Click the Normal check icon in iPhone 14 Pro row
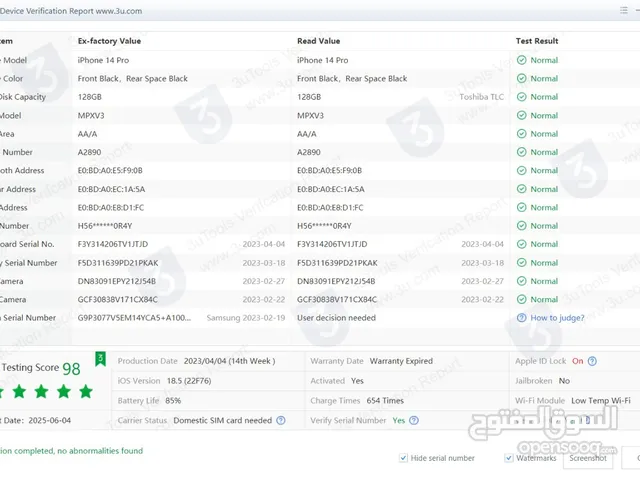The image size is (640, 480). pyautogui.click(x=521, y=60)
